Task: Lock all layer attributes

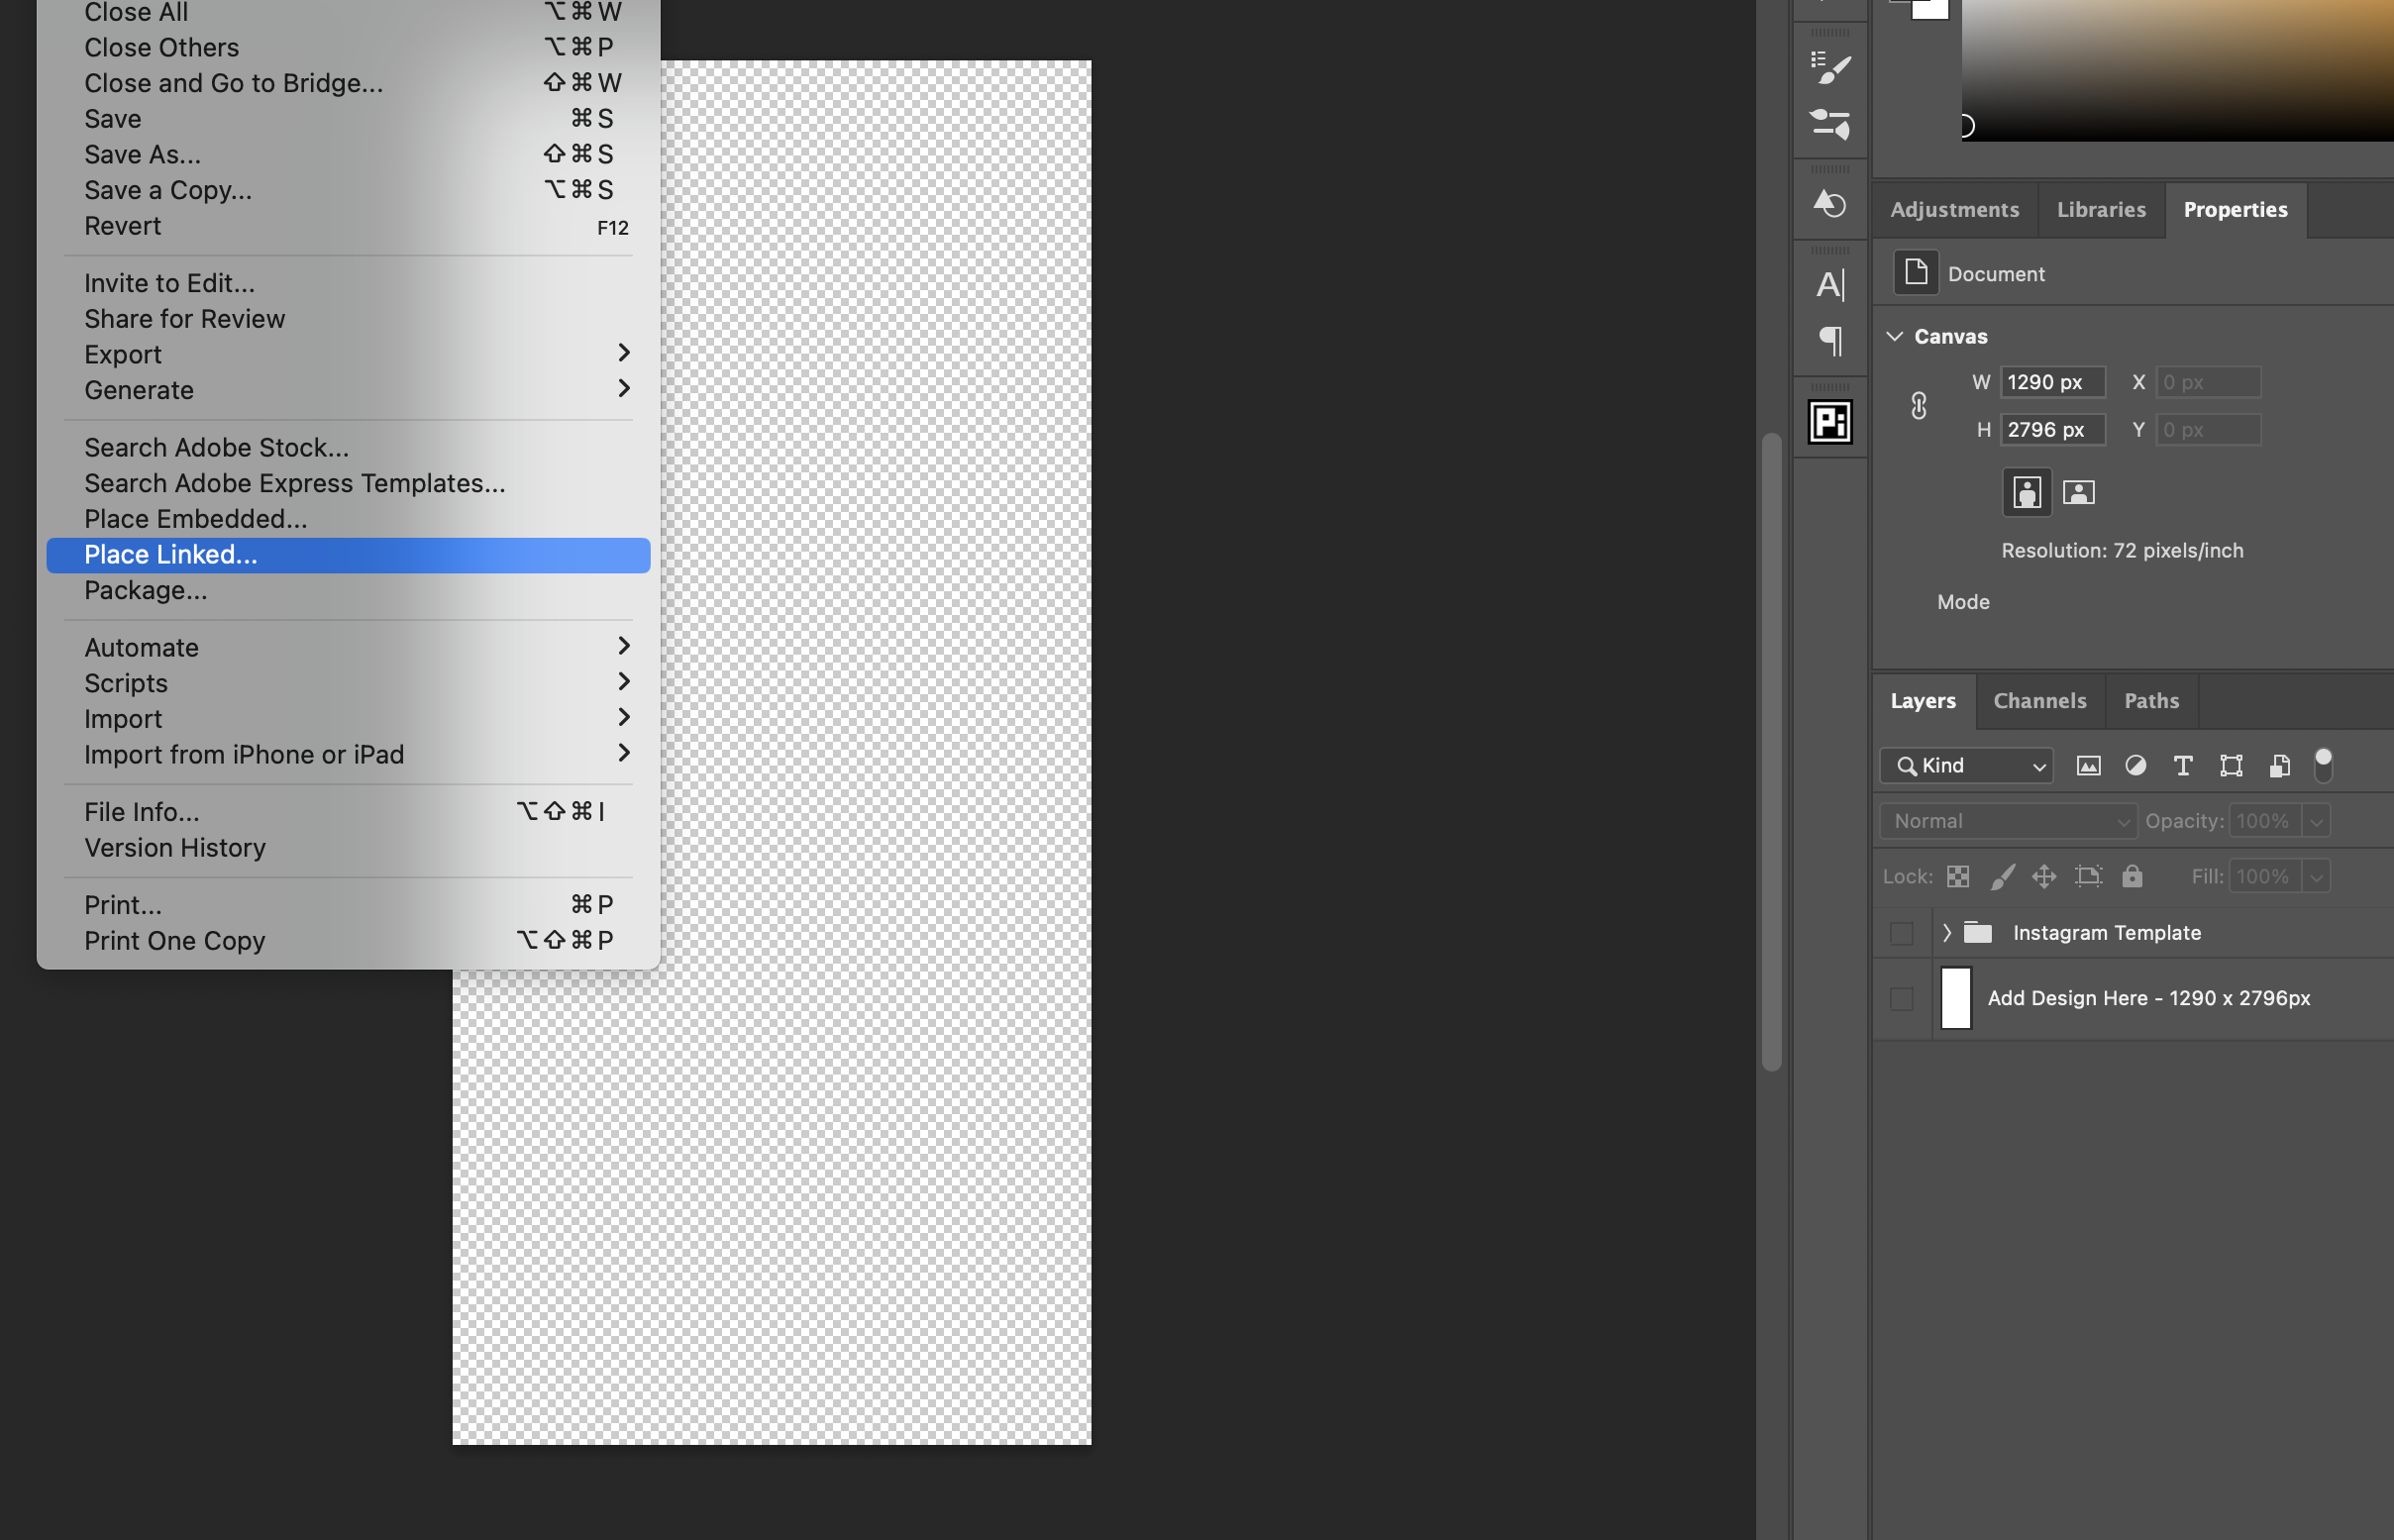Action: tap(2133, 876)
